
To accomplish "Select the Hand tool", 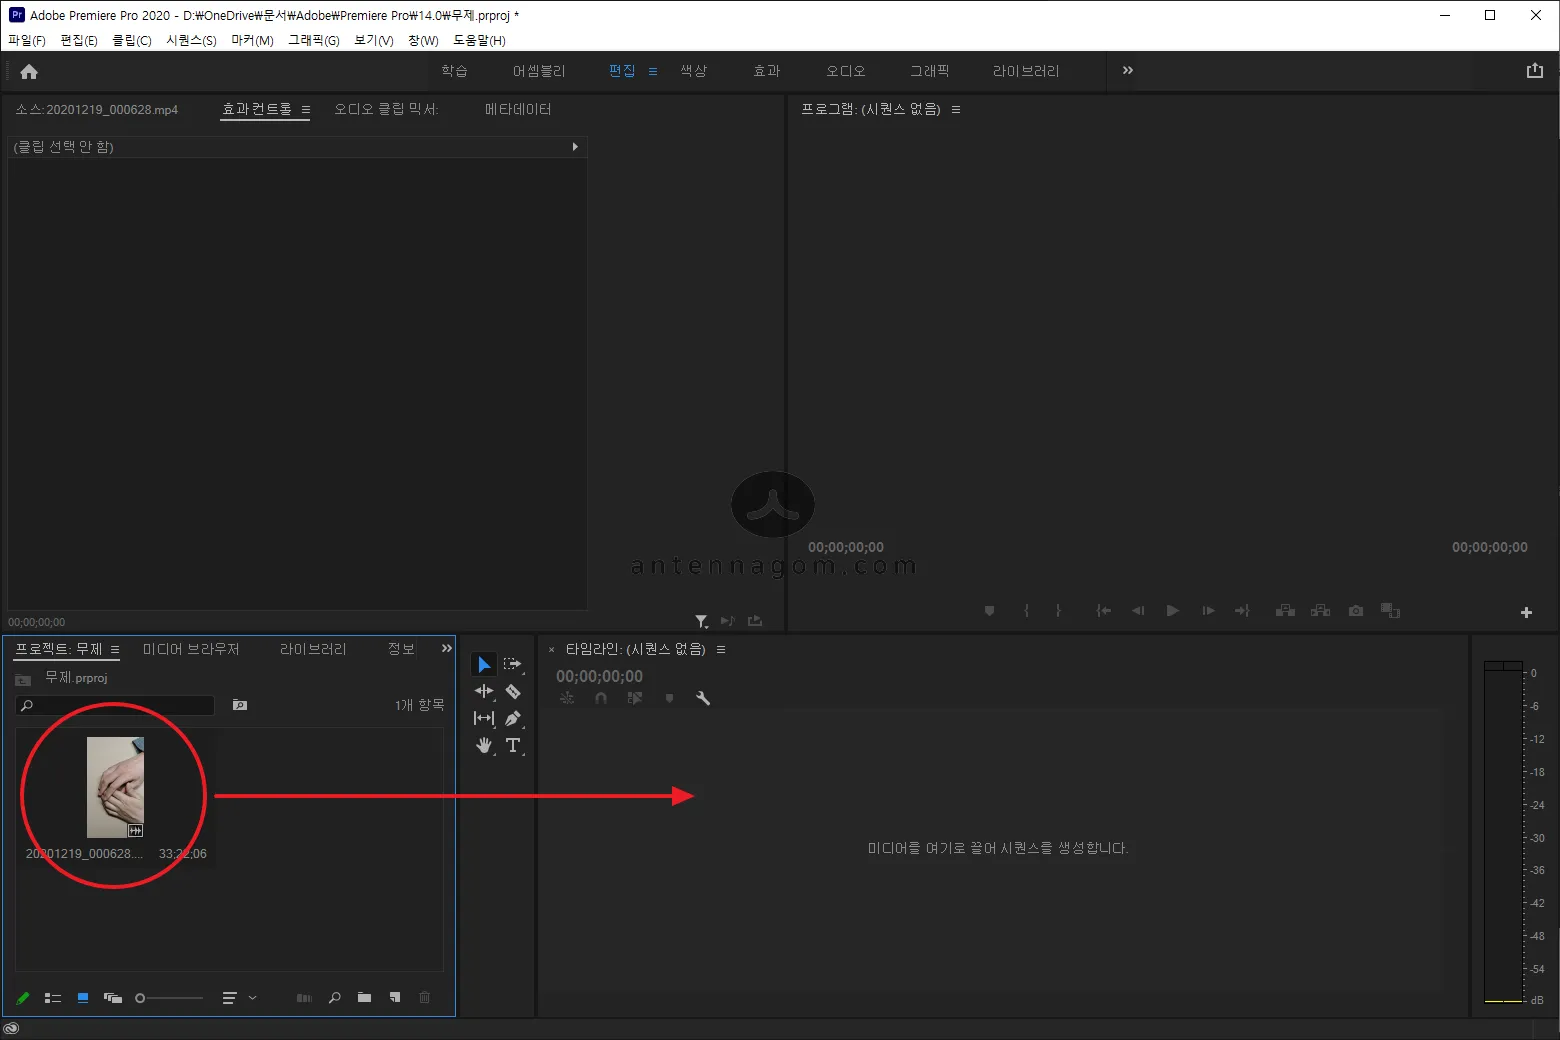I will pos(484,745).
